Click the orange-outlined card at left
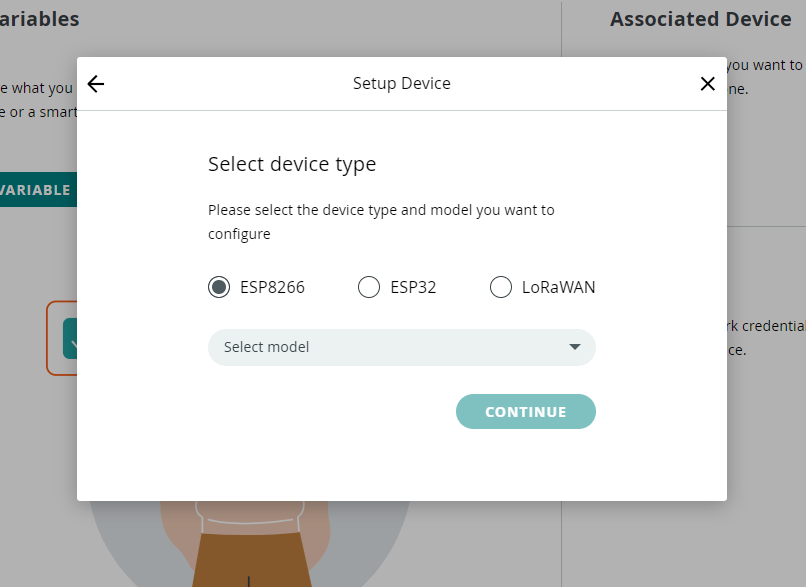806x587 pixels. tap(60, 338)
